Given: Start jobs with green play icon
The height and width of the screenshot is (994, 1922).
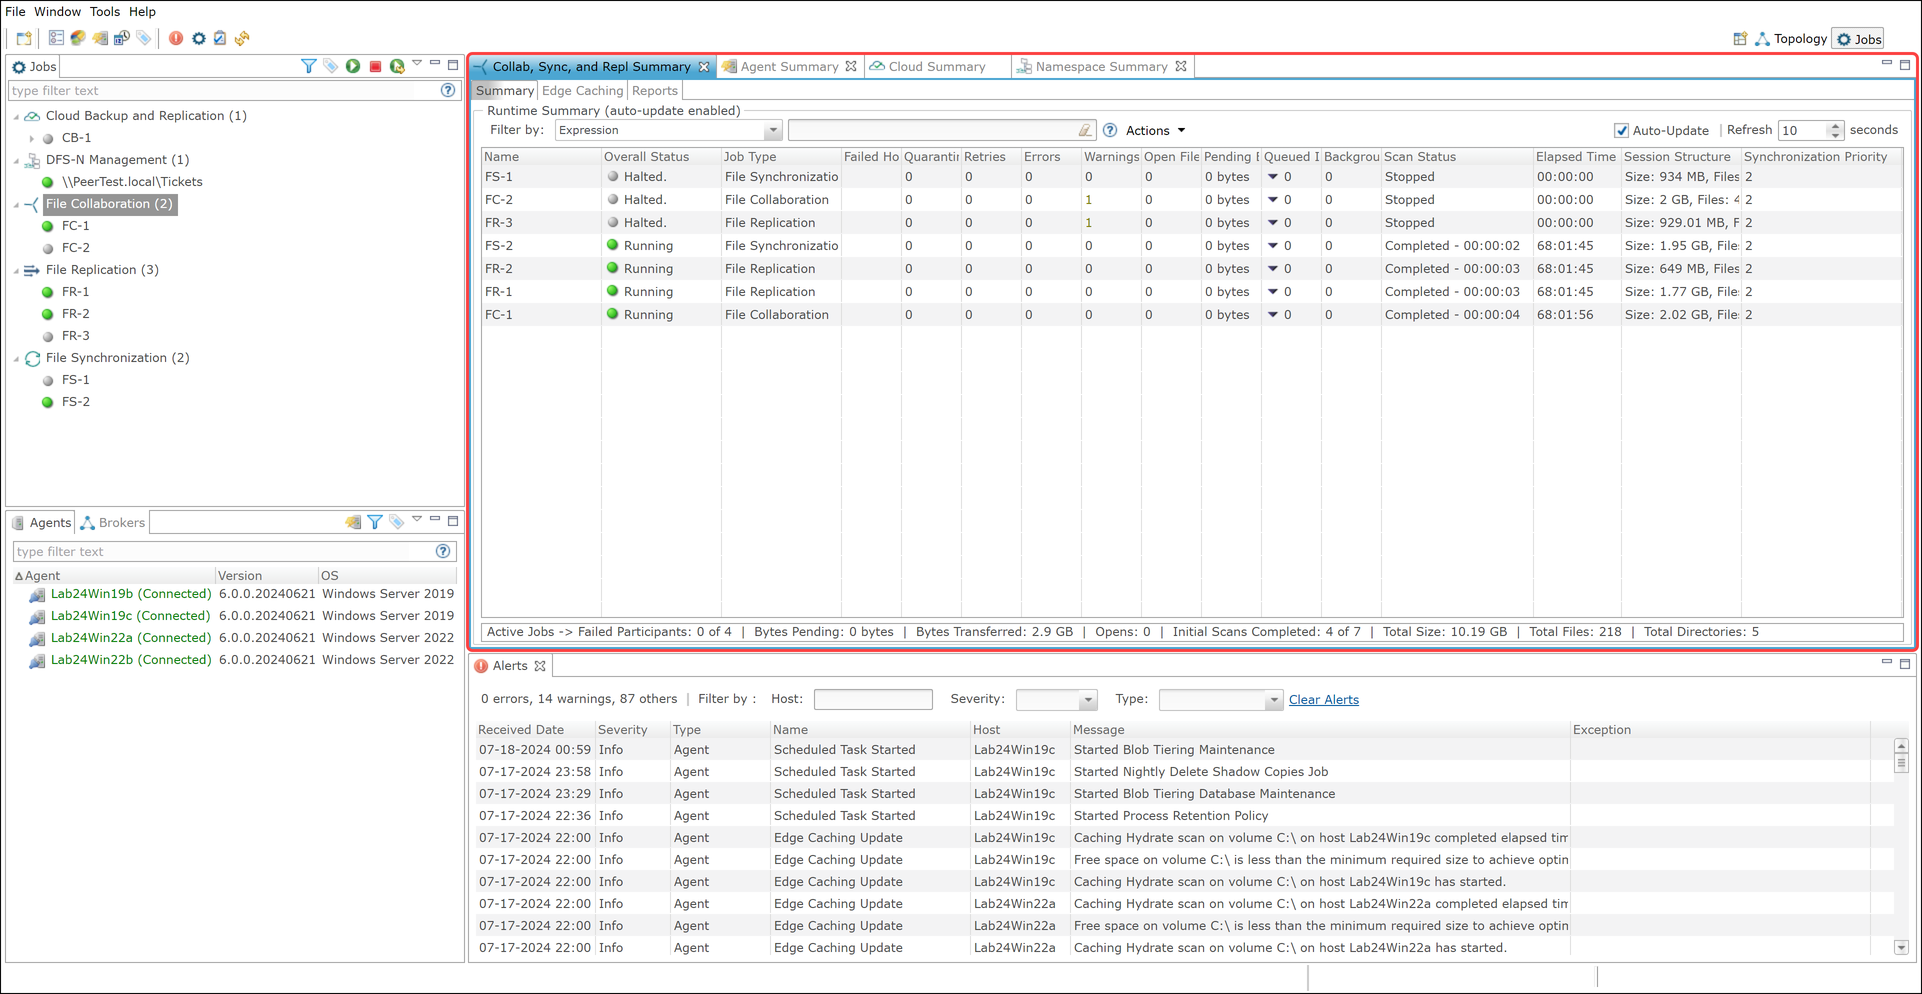Looking at the screenshot, I should [x=353, y=66].
